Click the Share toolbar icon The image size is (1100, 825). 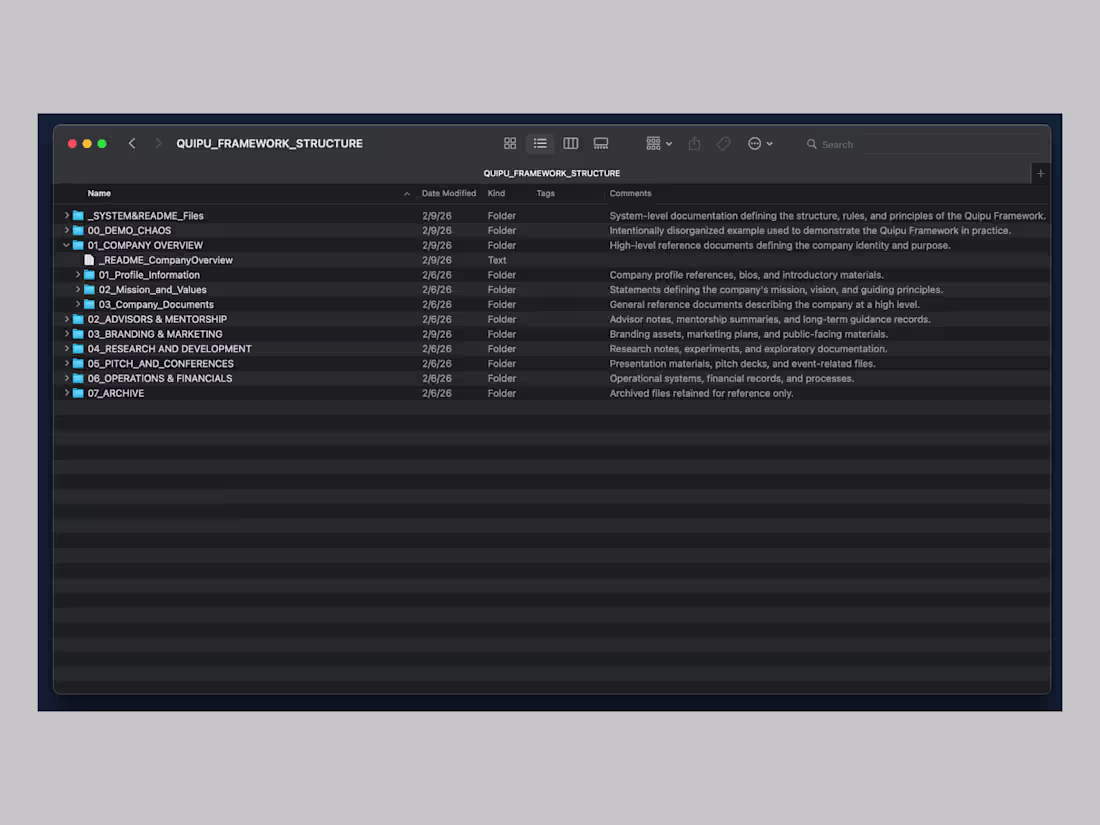pyautogui.click(x=695, y=143)
